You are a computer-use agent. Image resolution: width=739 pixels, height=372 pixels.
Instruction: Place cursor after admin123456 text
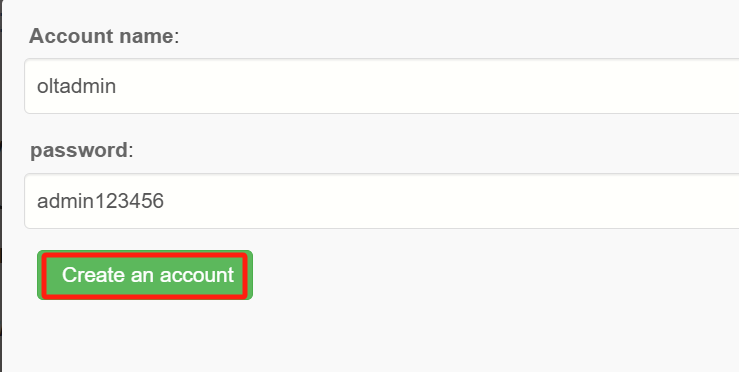[164, 201]
